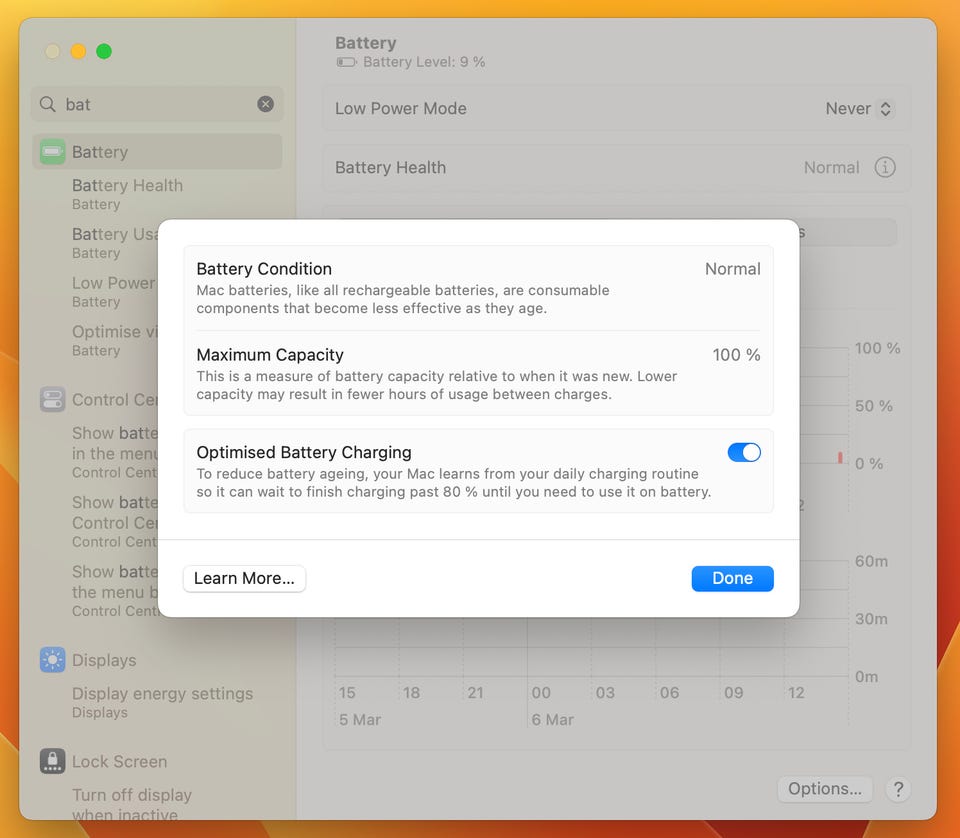The image size is (960, 838).
Task: Click the 'Battery Level: 9 %' text
Action: [424, 62]
